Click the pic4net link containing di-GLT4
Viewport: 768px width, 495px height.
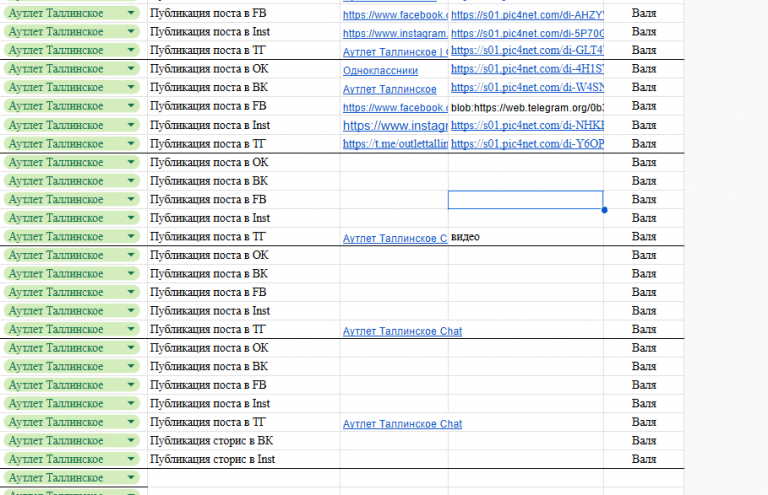click(x=527, y=50)
